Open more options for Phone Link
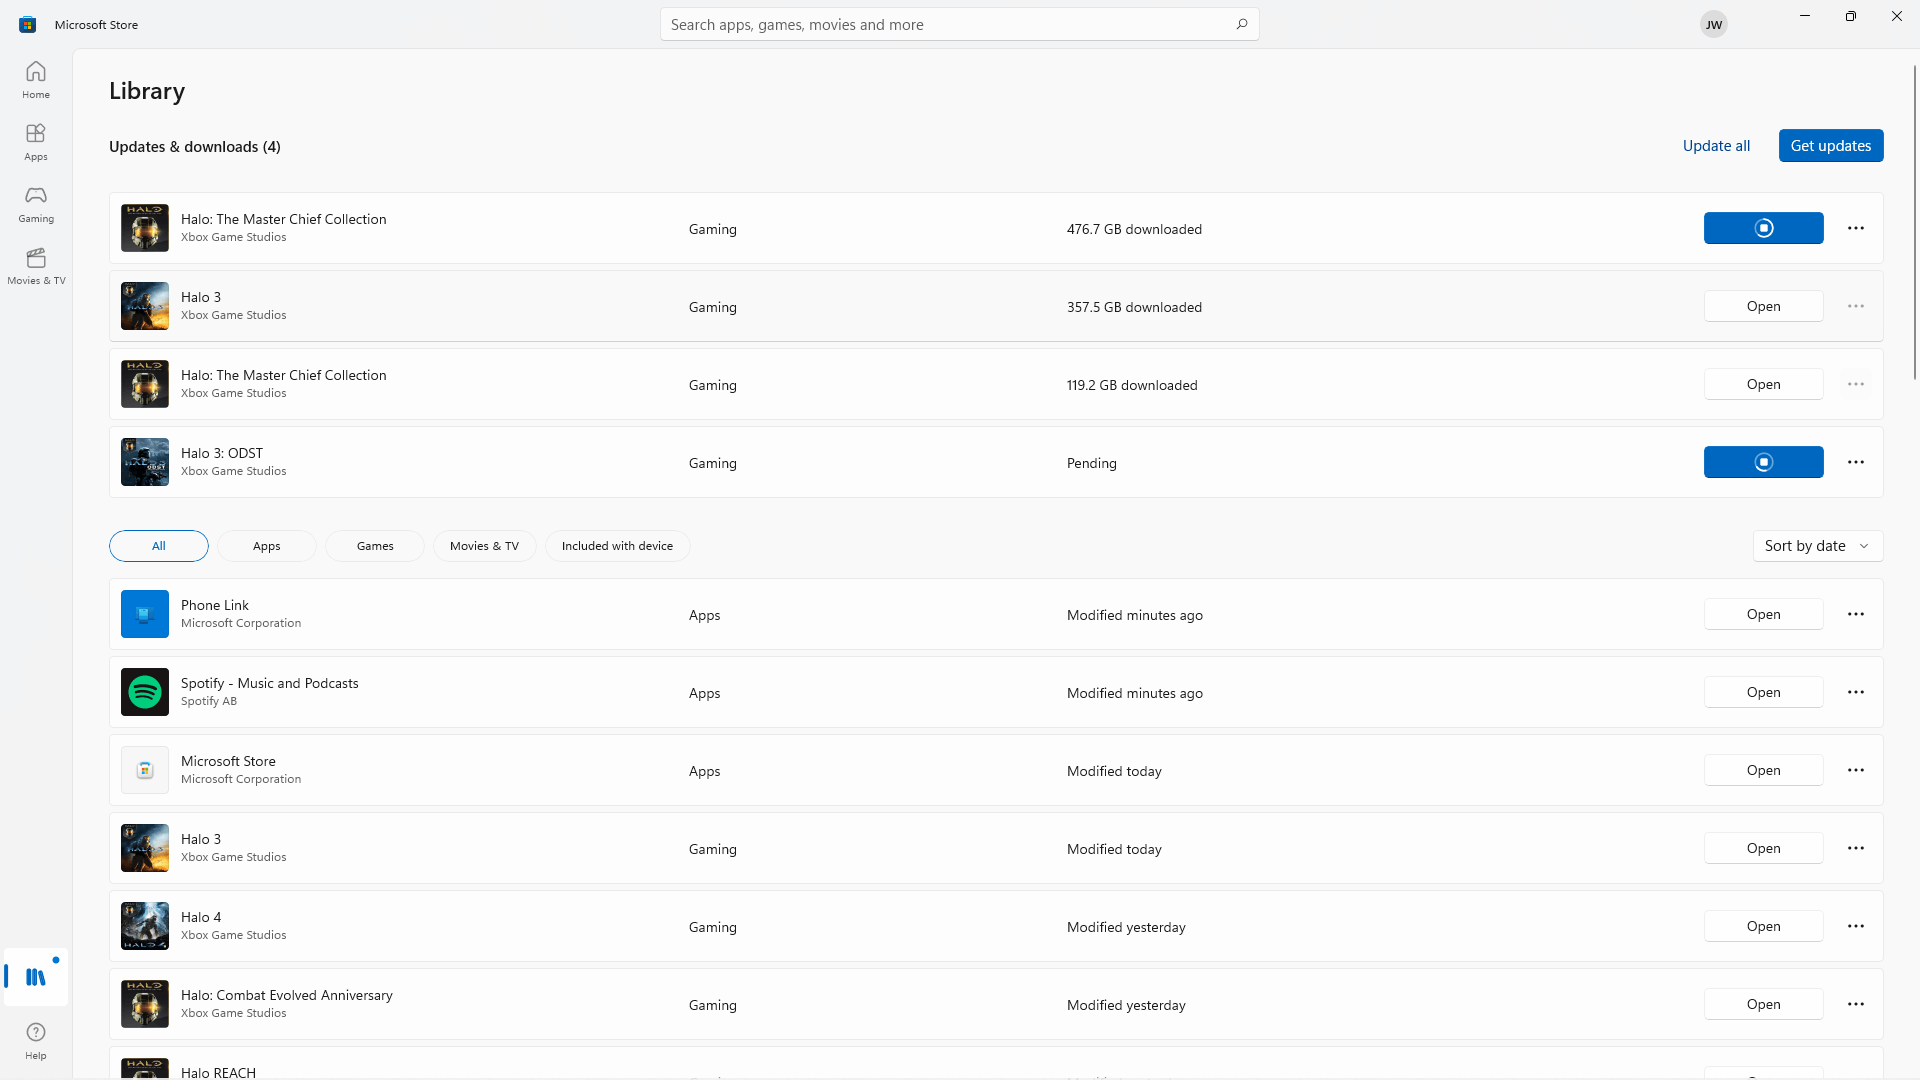Screen dimensions: 1920x1080 1856,614
